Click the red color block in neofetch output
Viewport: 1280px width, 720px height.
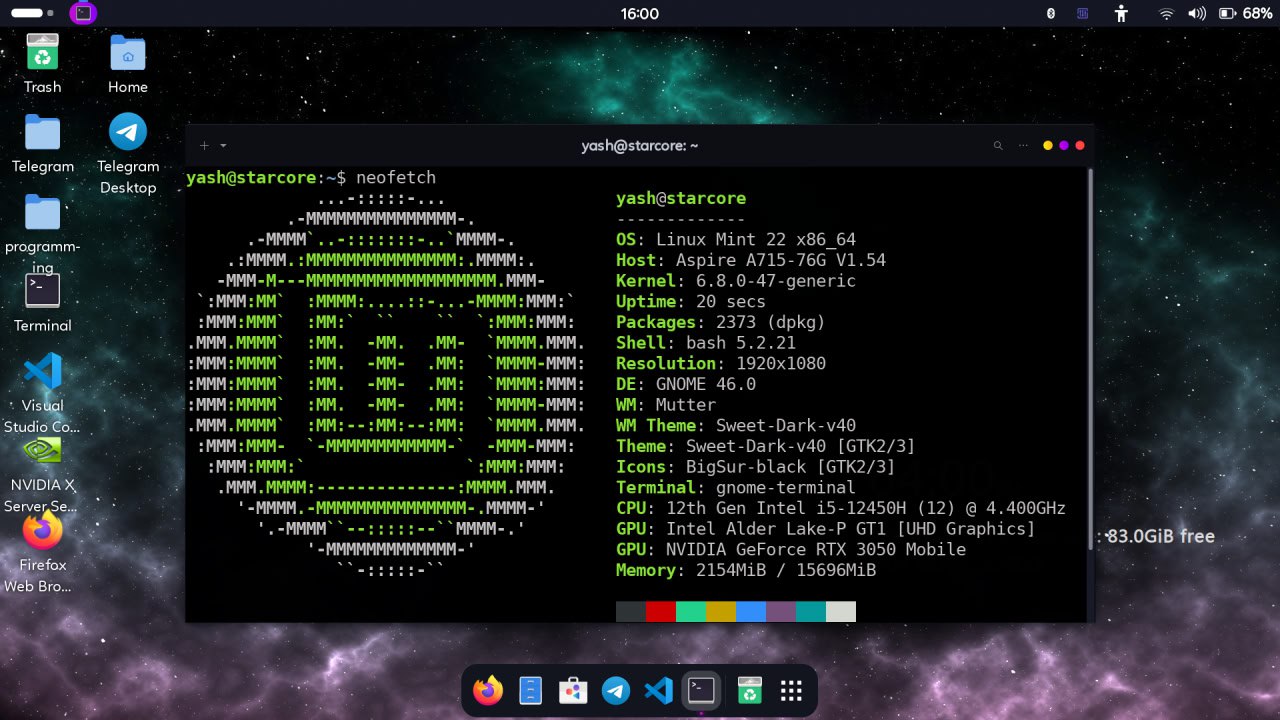pos(661,612)
